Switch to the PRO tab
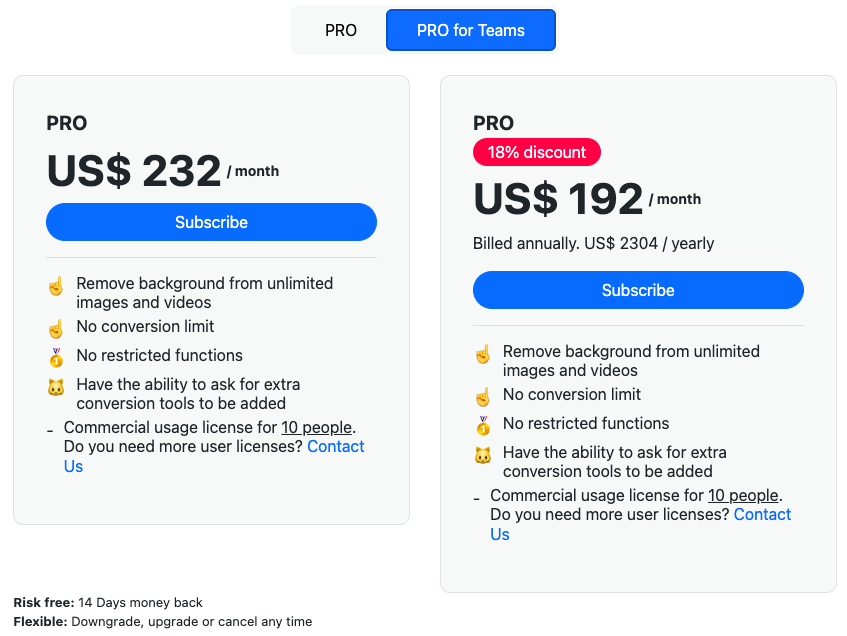This screenshot has height=636, width=847. (x=340, y=30)
